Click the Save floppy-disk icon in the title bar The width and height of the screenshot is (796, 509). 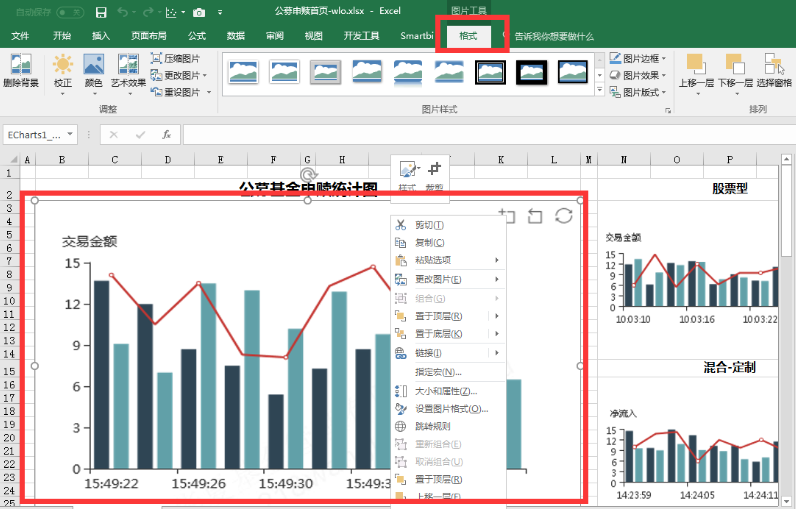tap(101, 12)
